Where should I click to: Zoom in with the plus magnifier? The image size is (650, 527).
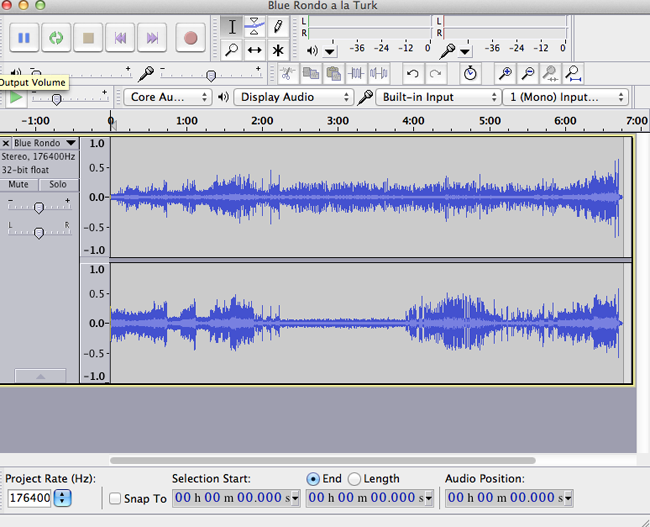[x=505, y=73]
